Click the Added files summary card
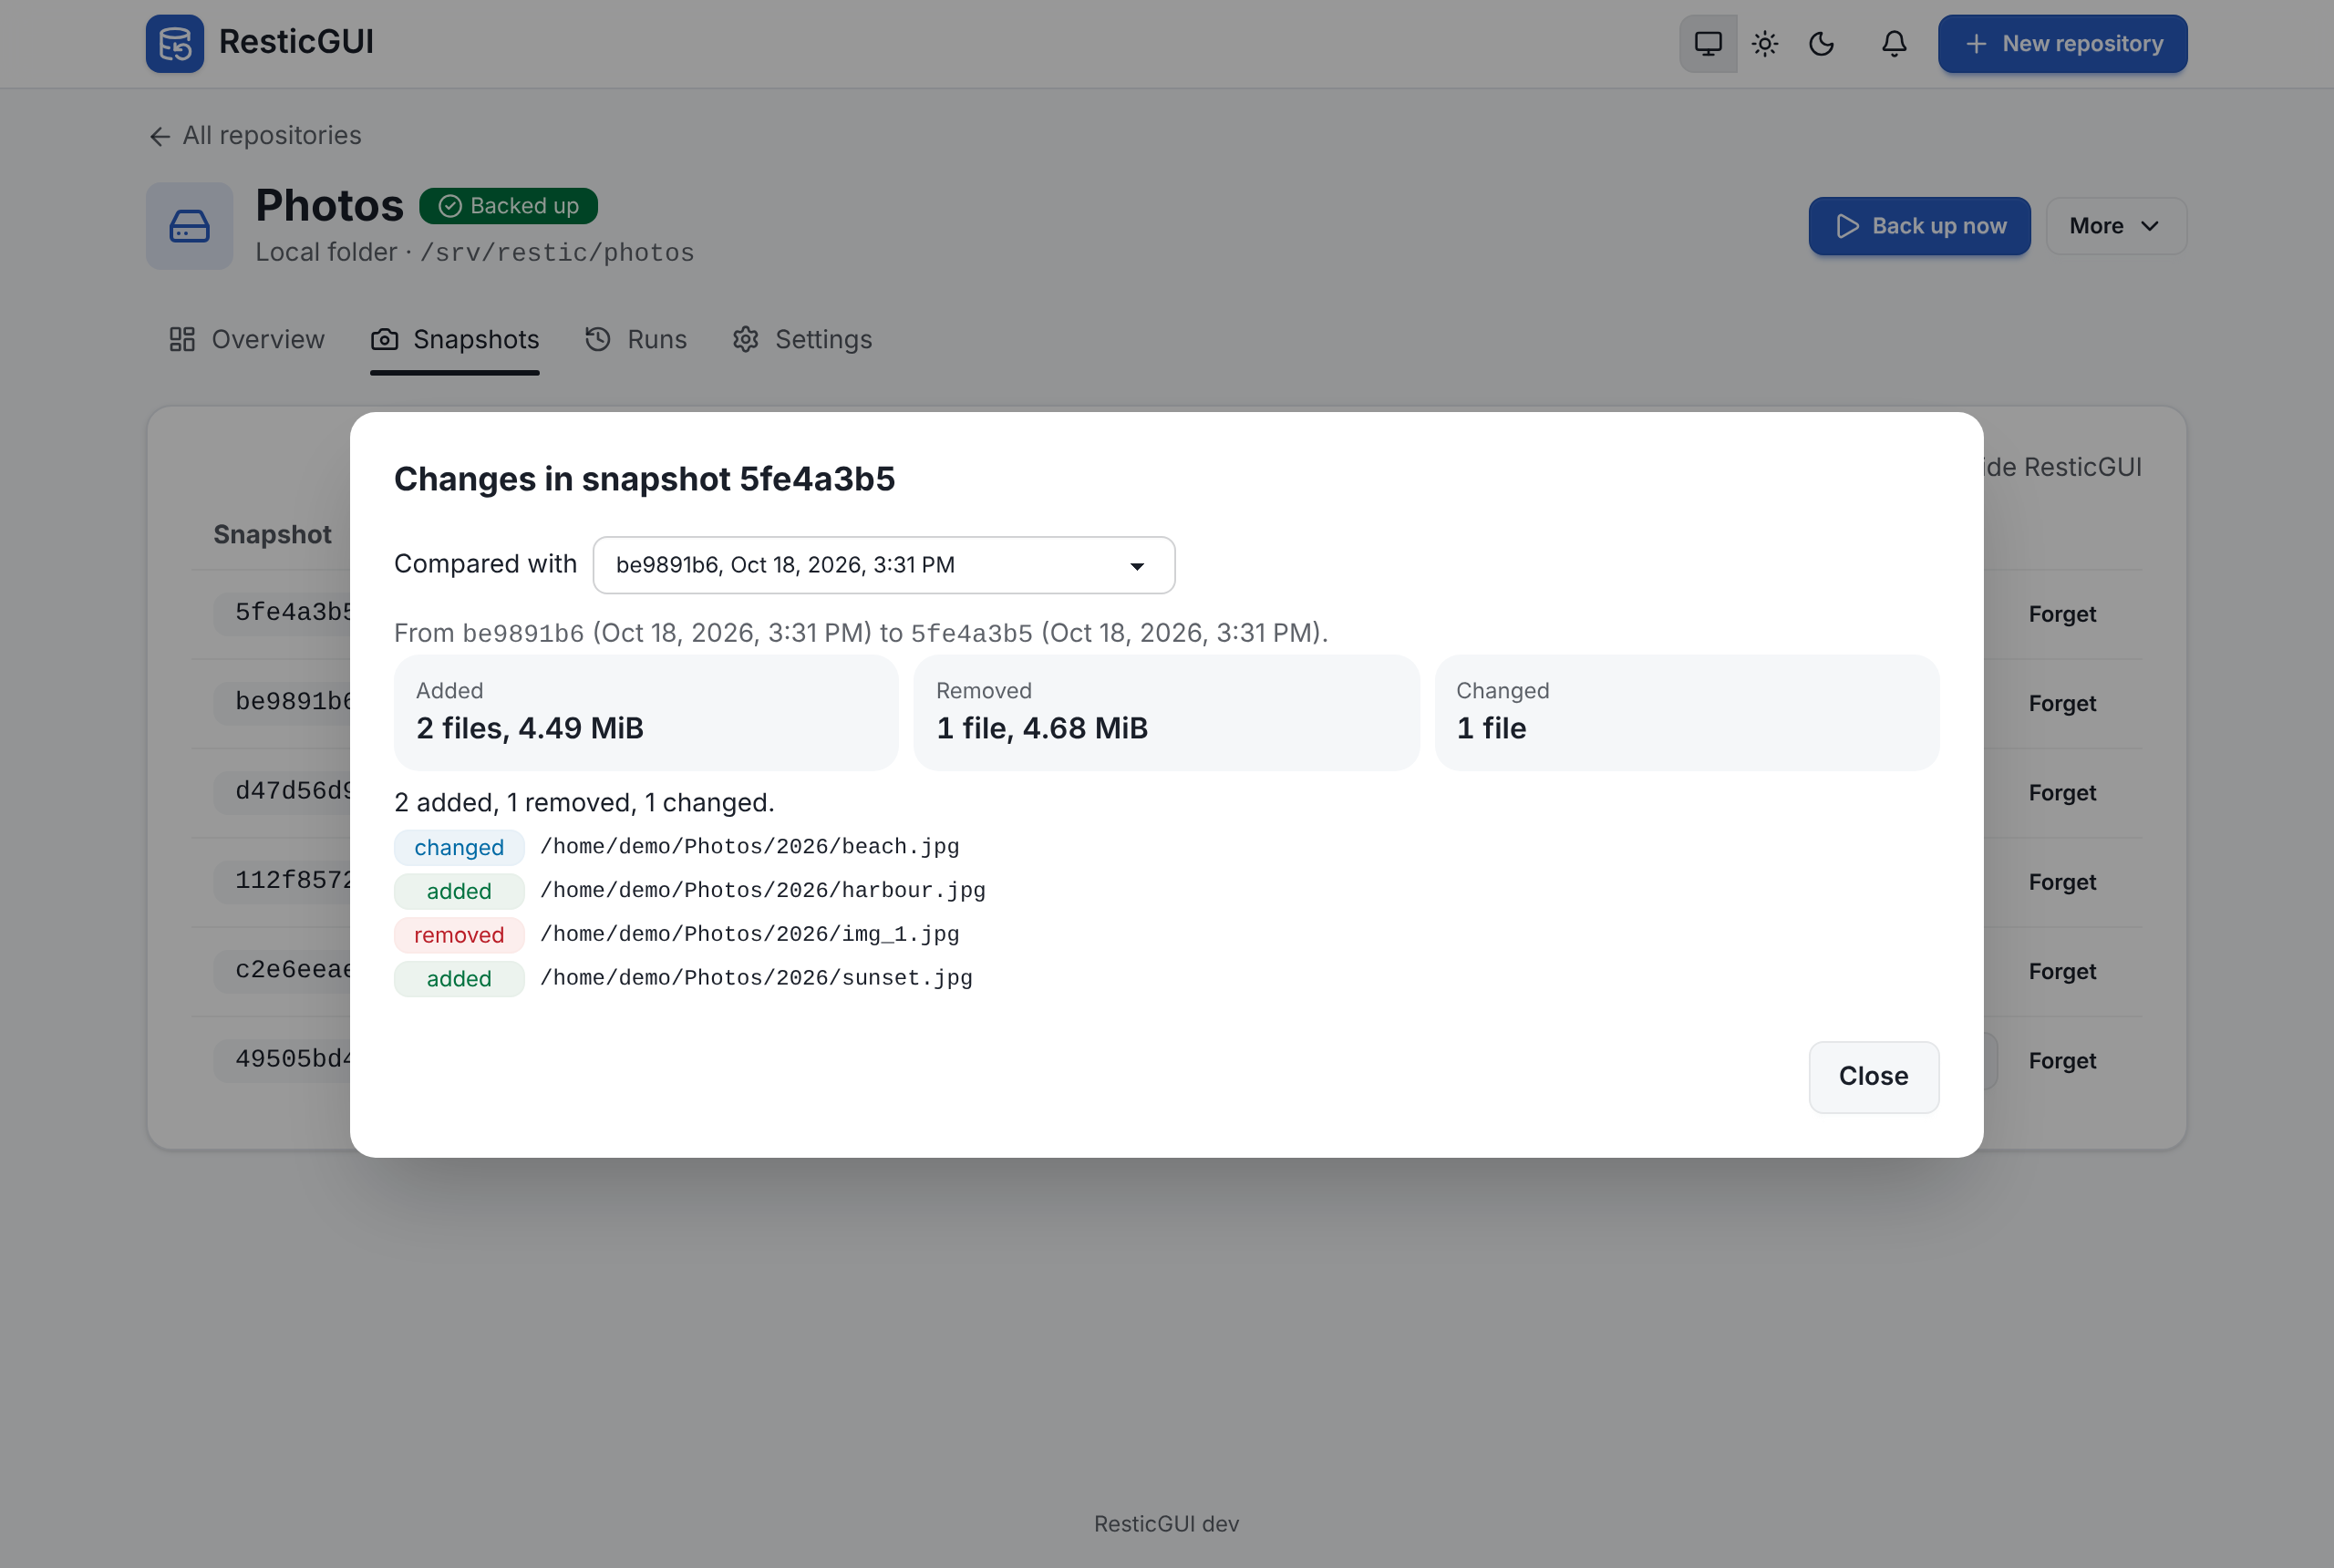This screenshot has height=1568, width=2334. [646, 712]
